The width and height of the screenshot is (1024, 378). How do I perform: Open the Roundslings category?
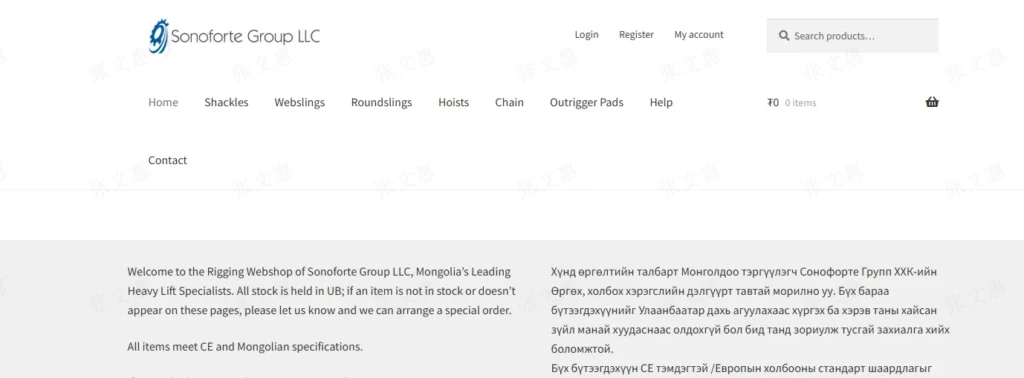tap(381, 102)
